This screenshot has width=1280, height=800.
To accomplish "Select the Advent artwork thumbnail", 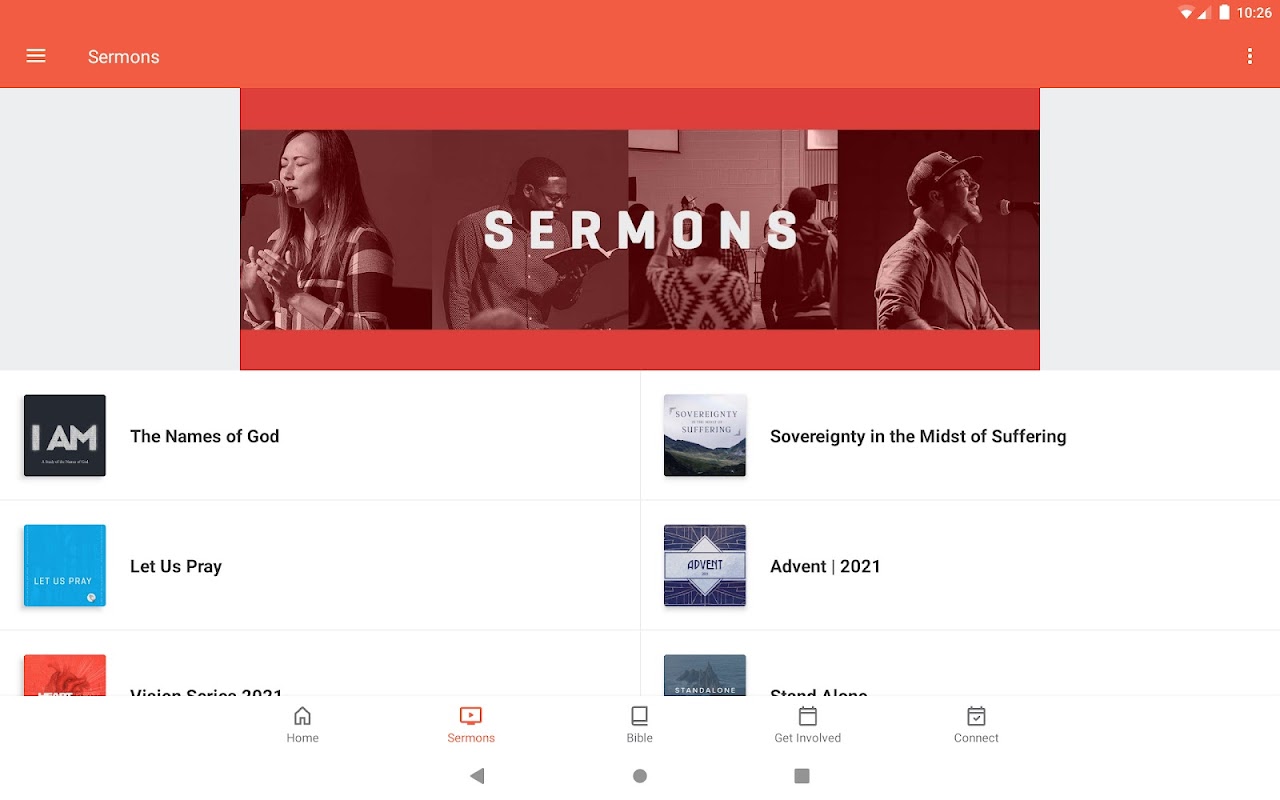I will pos(705,565).
